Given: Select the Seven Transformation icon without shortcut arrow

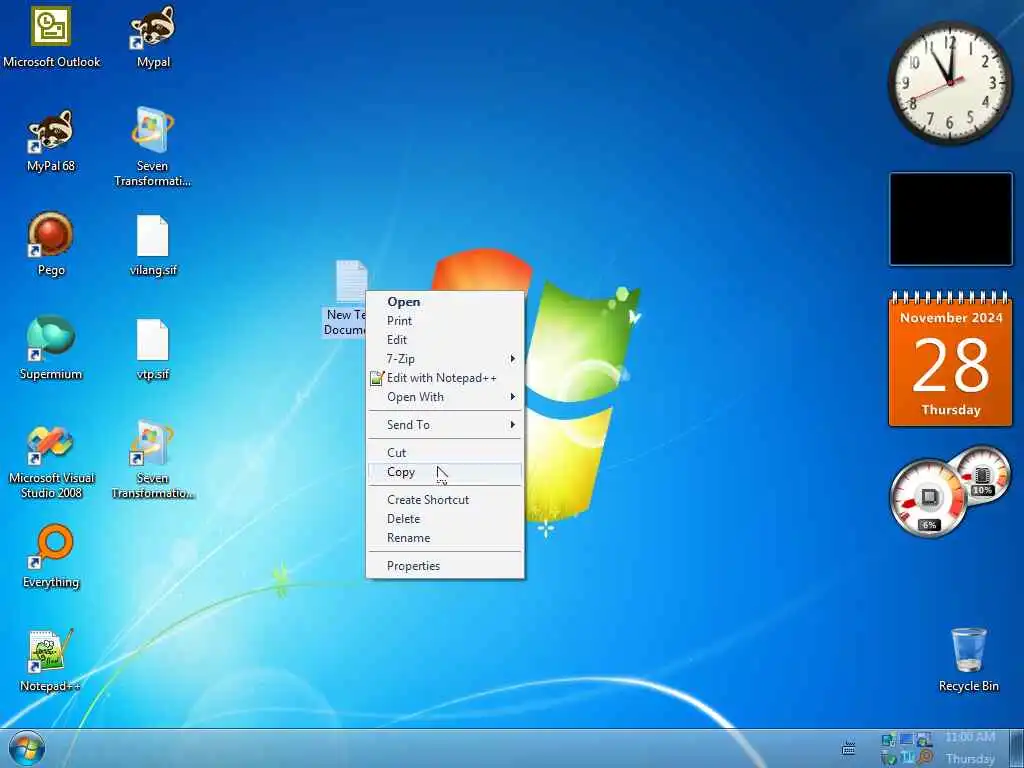Looking at the screenshot, I should pyautogui.click(x=153, y=146).
